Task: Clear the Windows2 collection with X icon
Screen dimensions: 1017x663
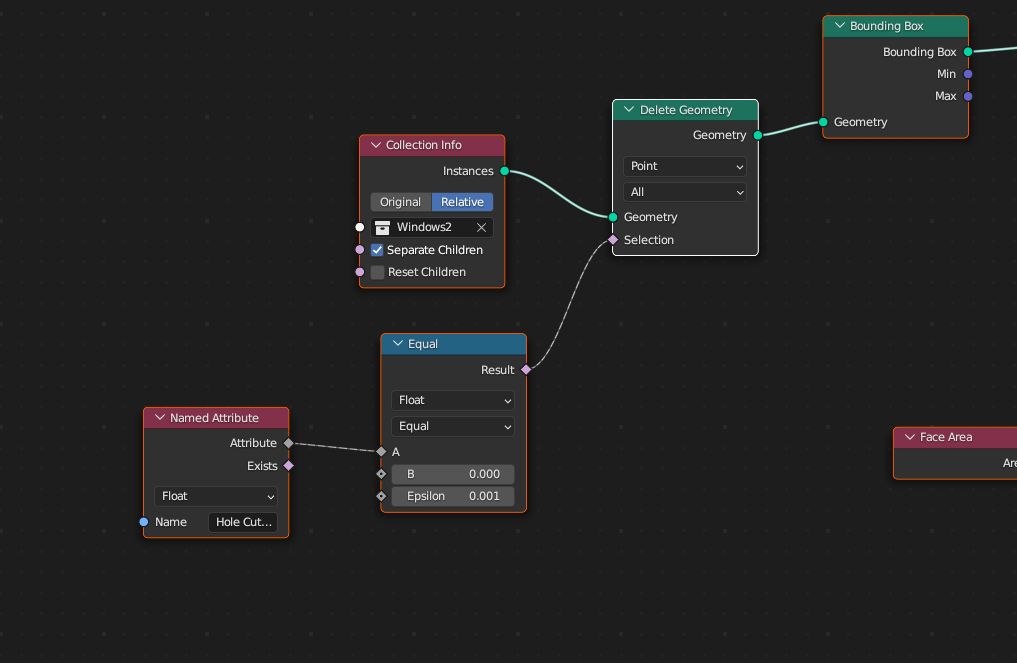Action: pyautogui.click(x=481, y=227)
